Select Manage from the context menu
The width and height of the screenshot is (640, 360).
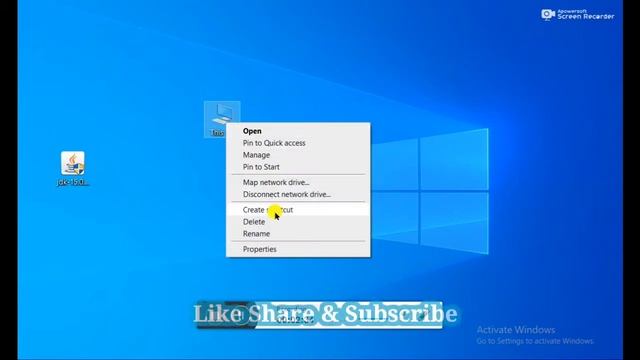click(x=298, y=155)
